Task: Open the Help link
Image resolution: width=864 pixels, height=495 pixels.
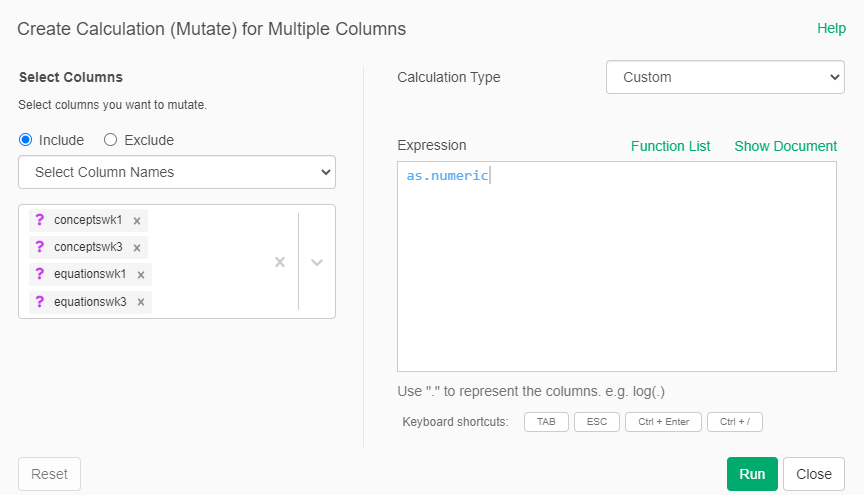Action: click(x=831, y=28)
